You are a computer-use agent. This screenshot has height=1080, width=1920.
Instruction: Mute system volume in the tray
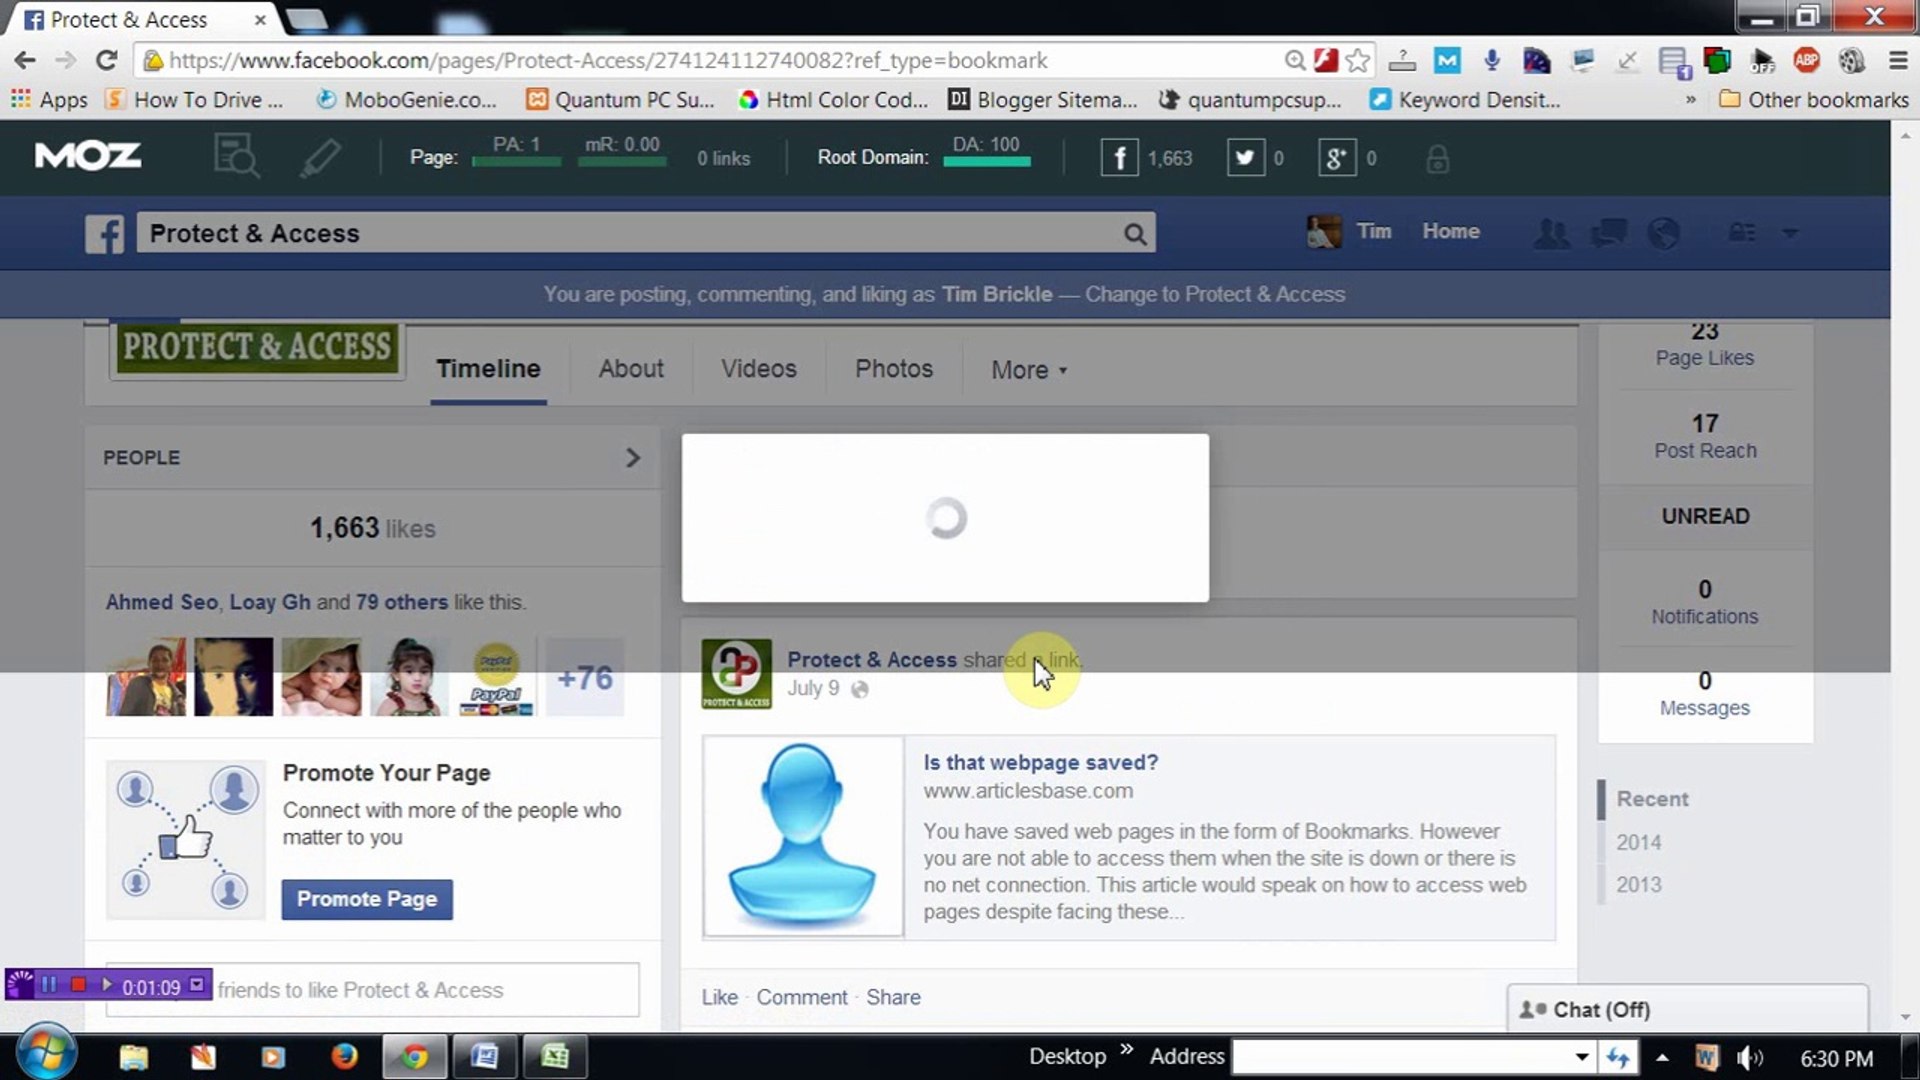[x=1750, y=1056]
